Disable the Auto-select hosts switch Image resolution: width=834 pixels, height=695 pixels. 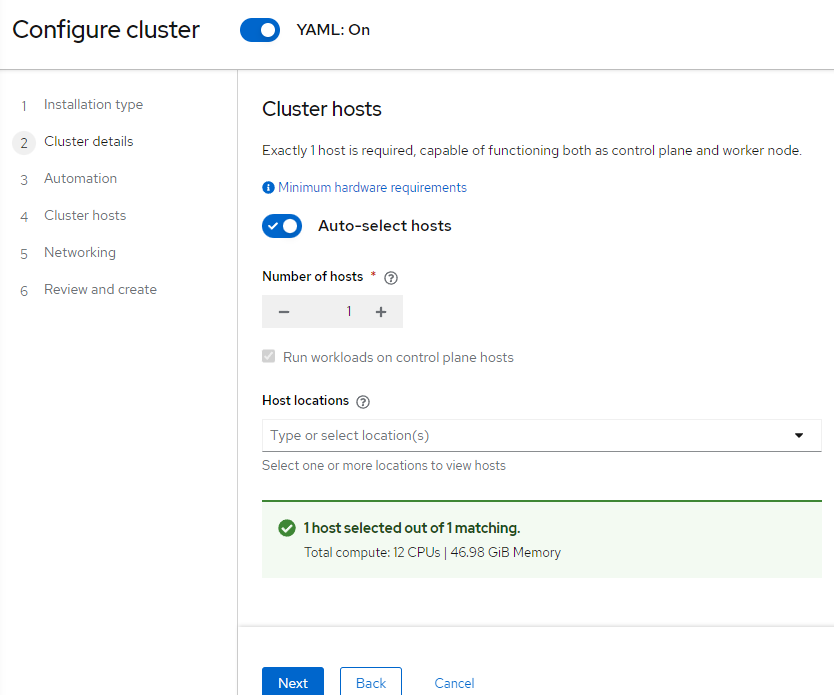point(282,226)
